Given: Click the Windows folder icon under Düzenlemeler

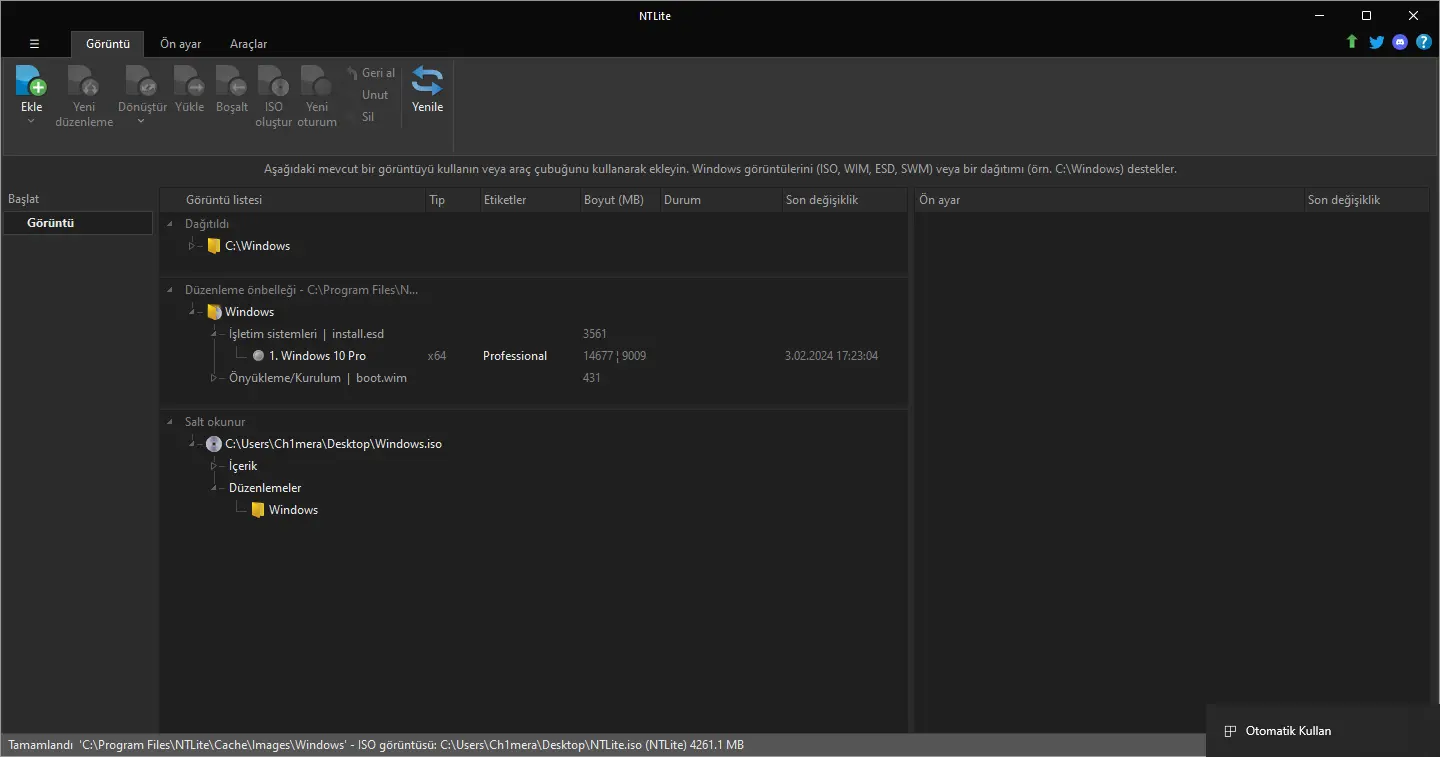Looking at the screenshot, I should tap(258, 510).
